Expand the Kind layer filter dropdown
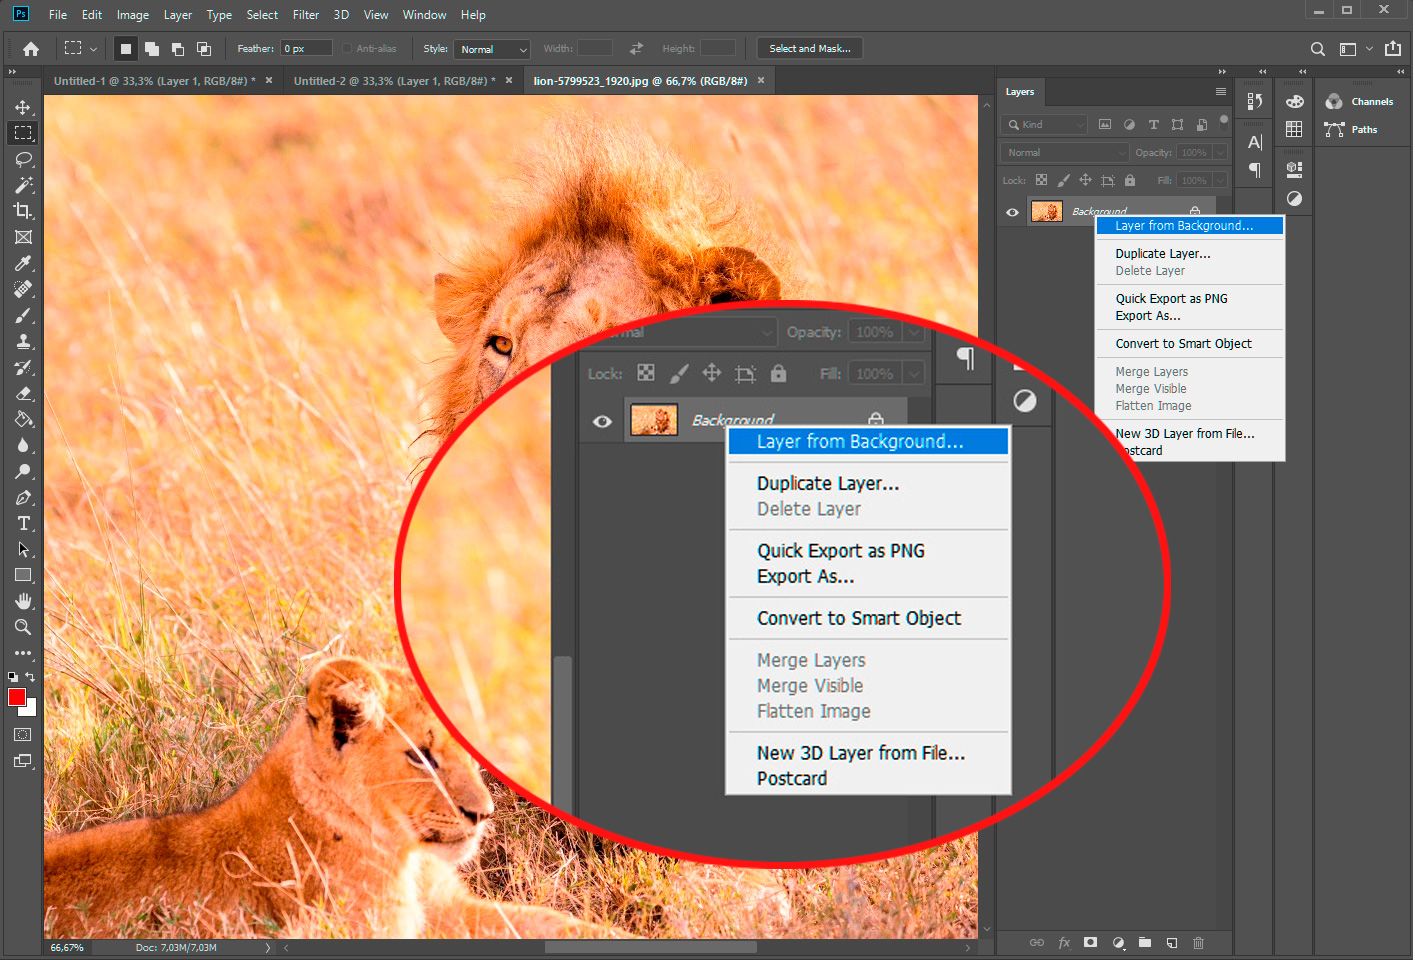The image size is (1415, 960). pos(1045,124)
